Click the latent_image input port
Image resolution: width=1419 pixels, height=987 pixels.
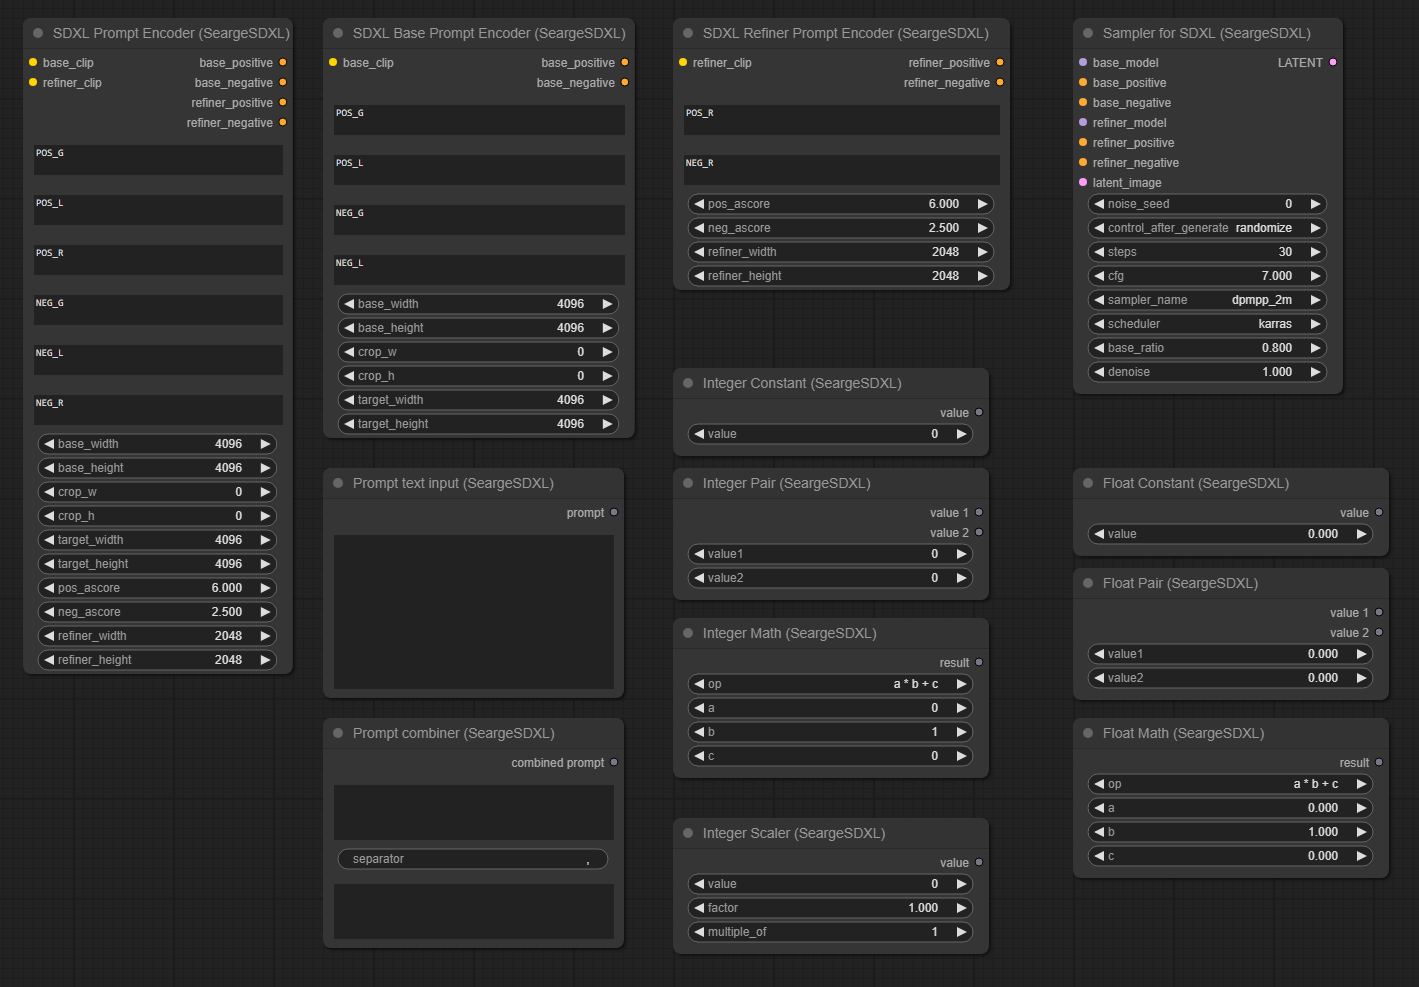(x=1083, y=182)
